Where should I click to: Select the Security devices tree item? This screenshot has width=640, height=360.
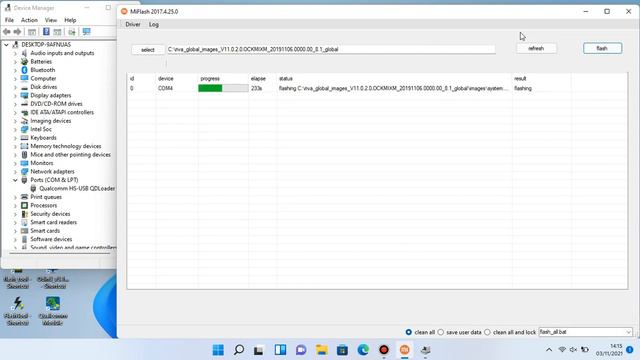[50, 214]
